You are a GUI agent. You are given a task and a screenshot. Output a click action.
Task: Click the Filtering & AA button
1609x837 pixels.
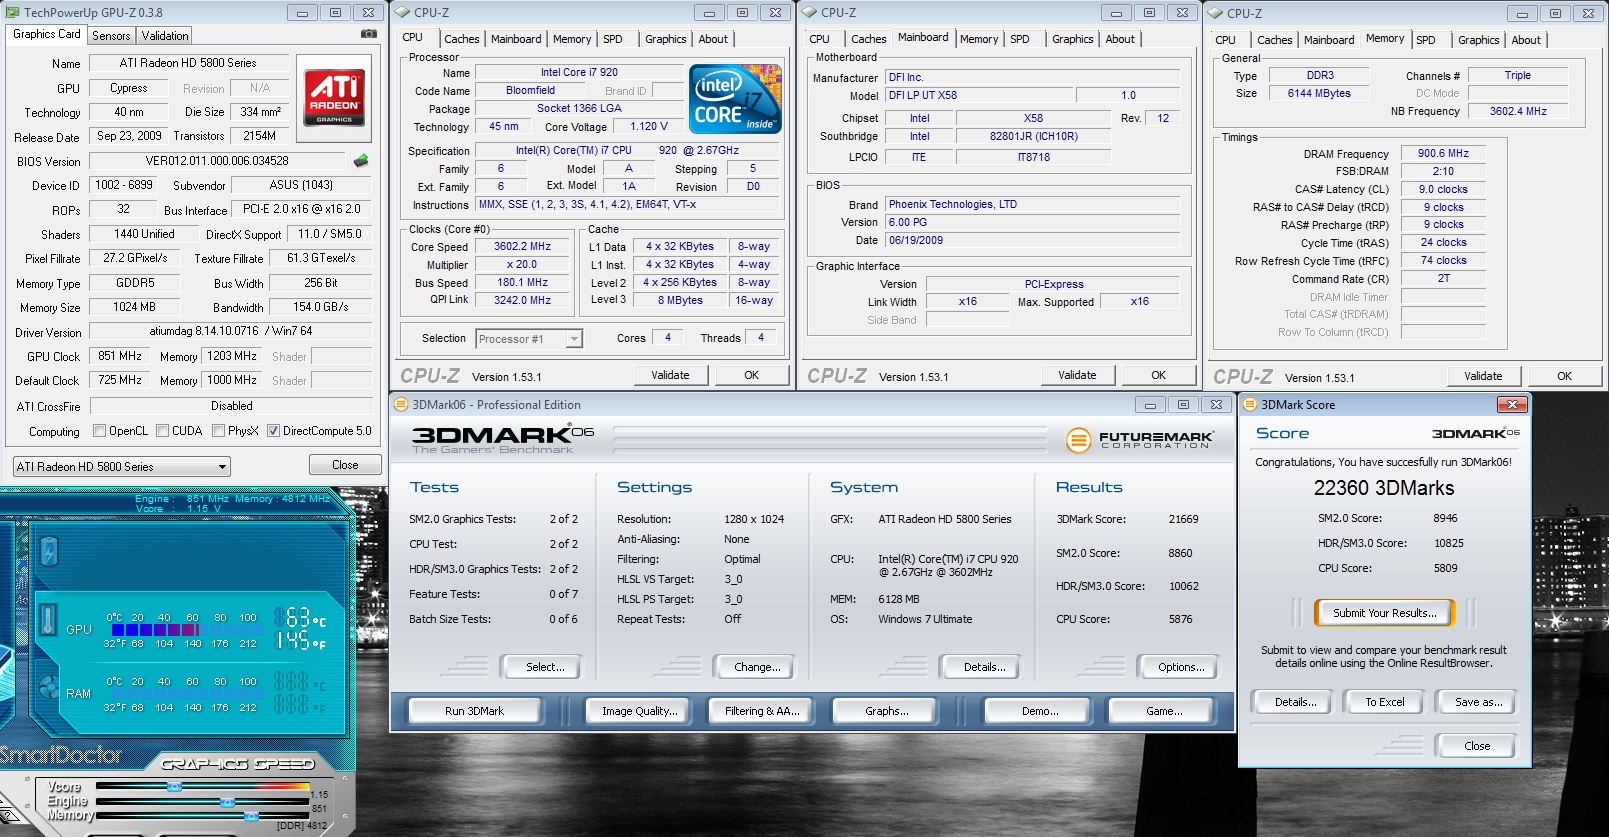[763, 711]
